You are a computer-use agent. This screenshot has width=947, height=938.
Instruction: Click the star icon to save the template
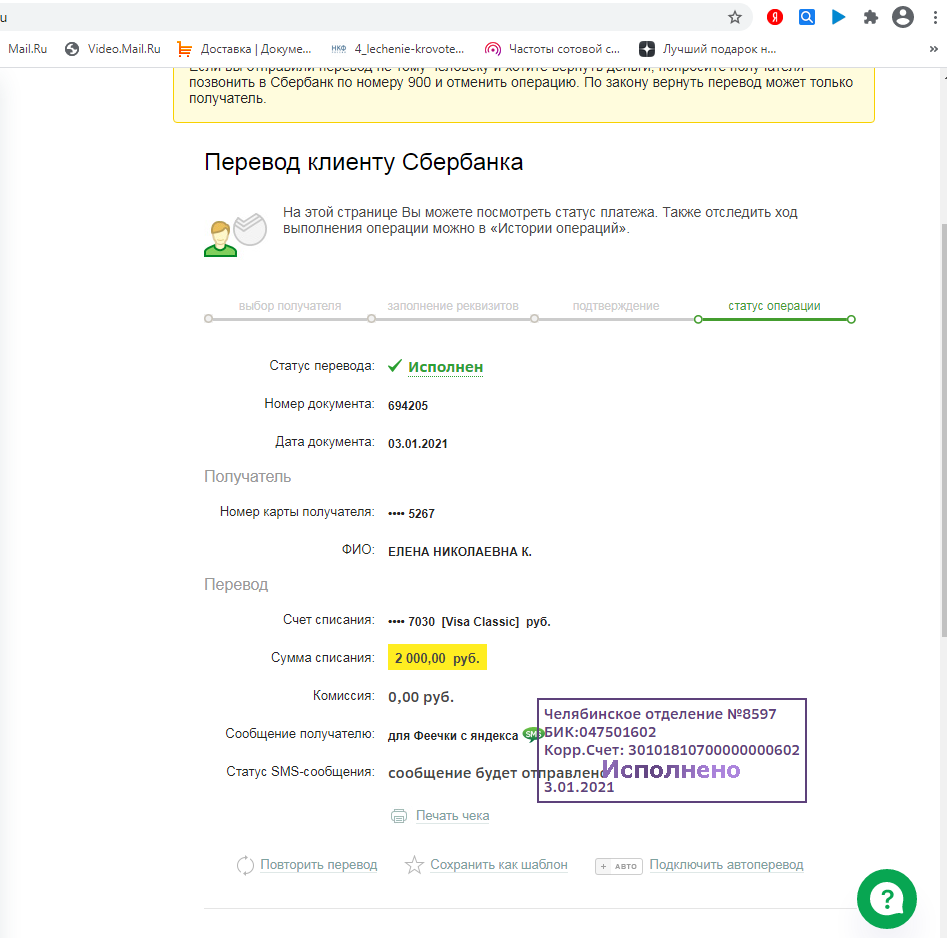(414, 865)
